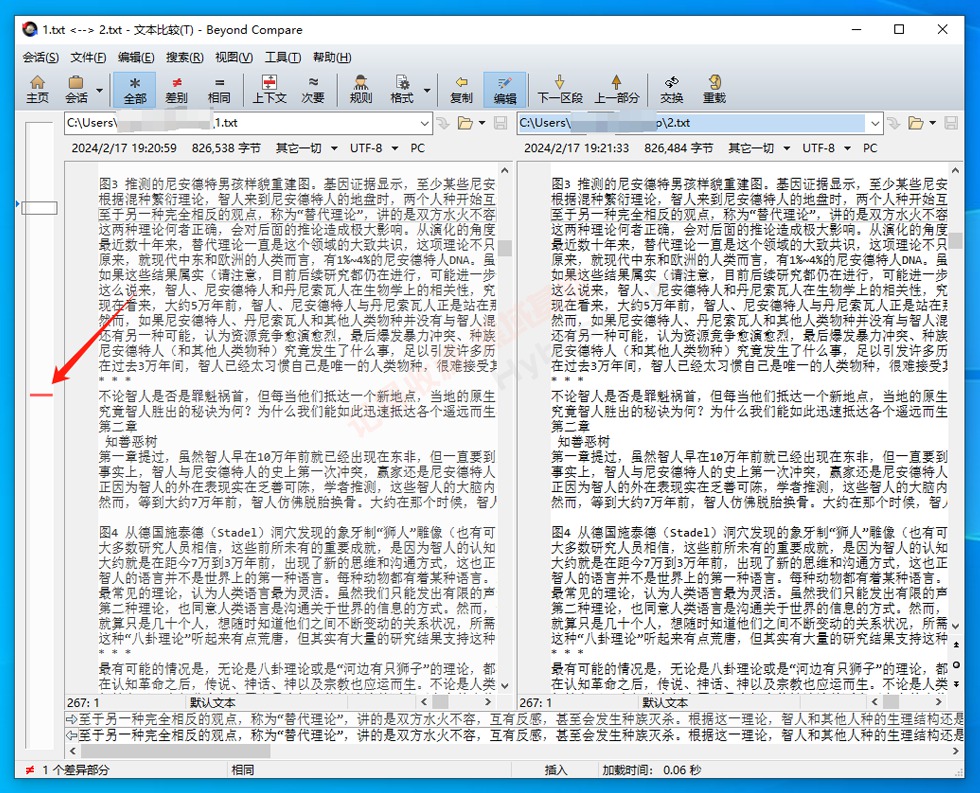Image resolution: width=980 pixels, height=793 pixels.
Task: Expand the 格式 dropdown arrow
Action: coord(427,90)
